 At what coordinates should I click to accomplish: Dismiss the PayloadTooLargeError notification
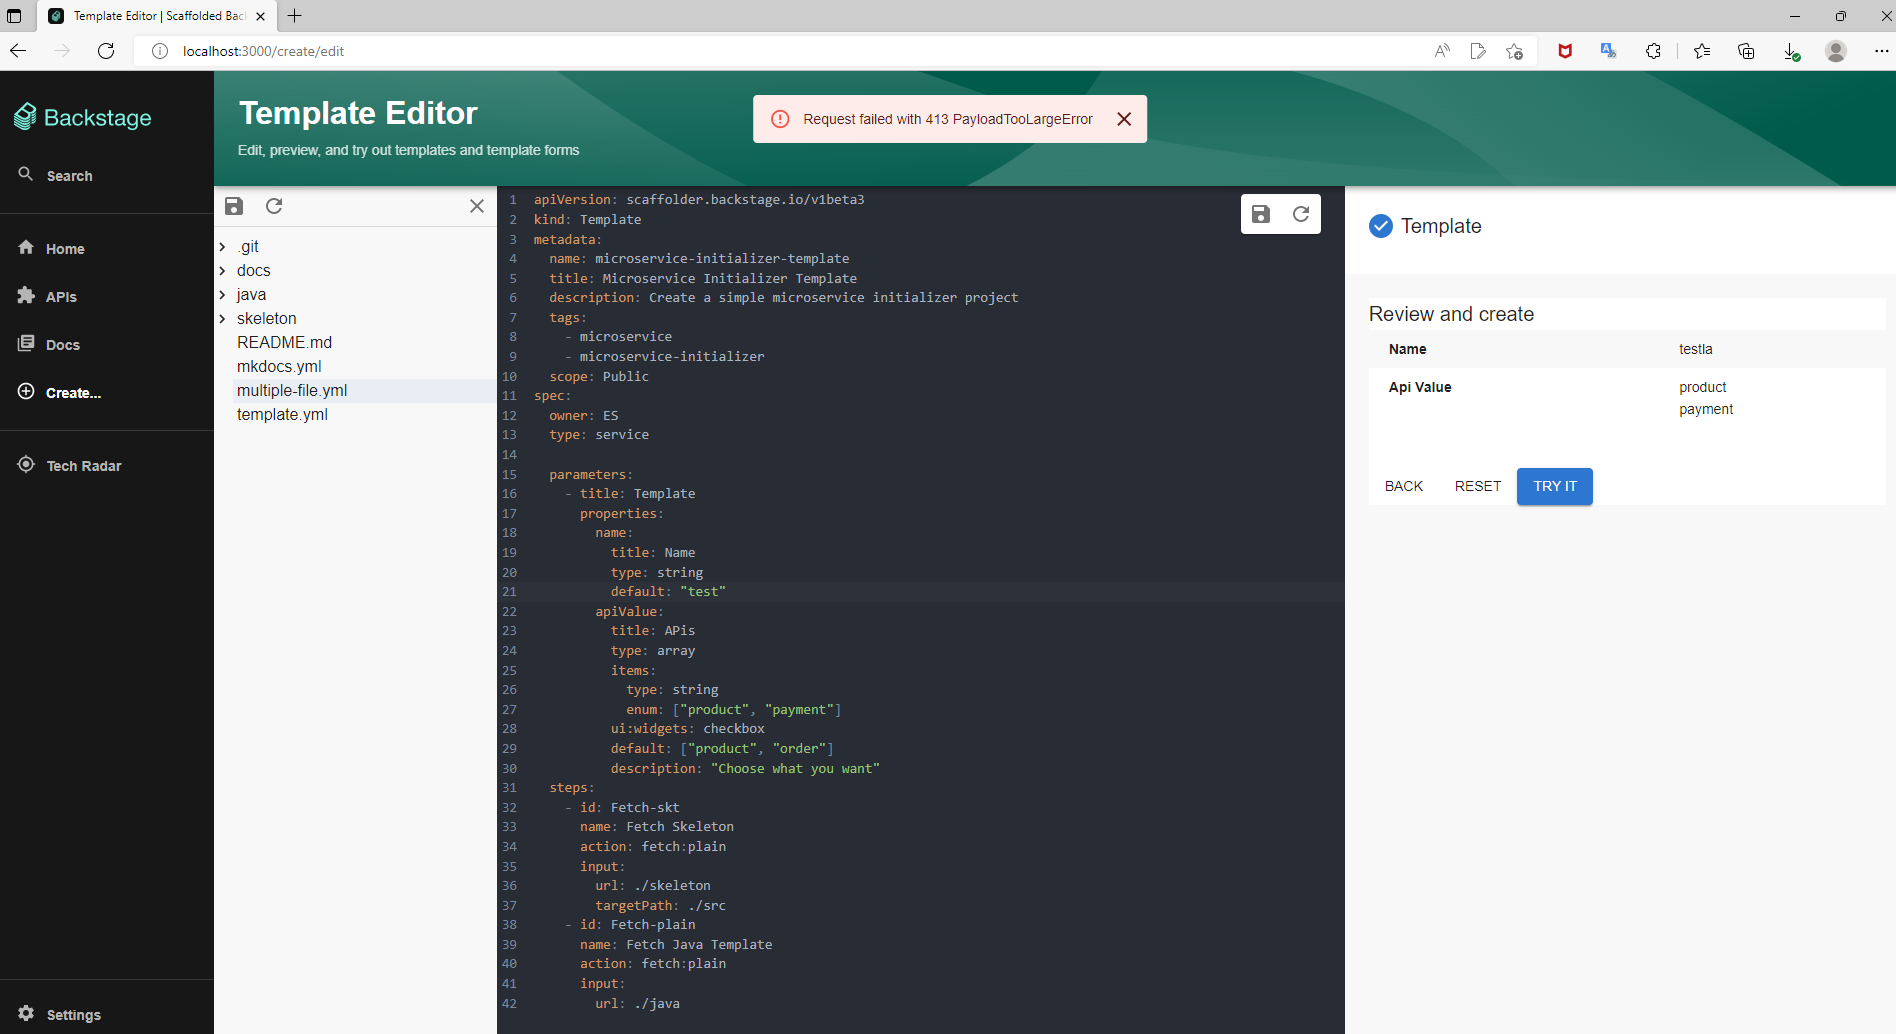click(1124, 118)
